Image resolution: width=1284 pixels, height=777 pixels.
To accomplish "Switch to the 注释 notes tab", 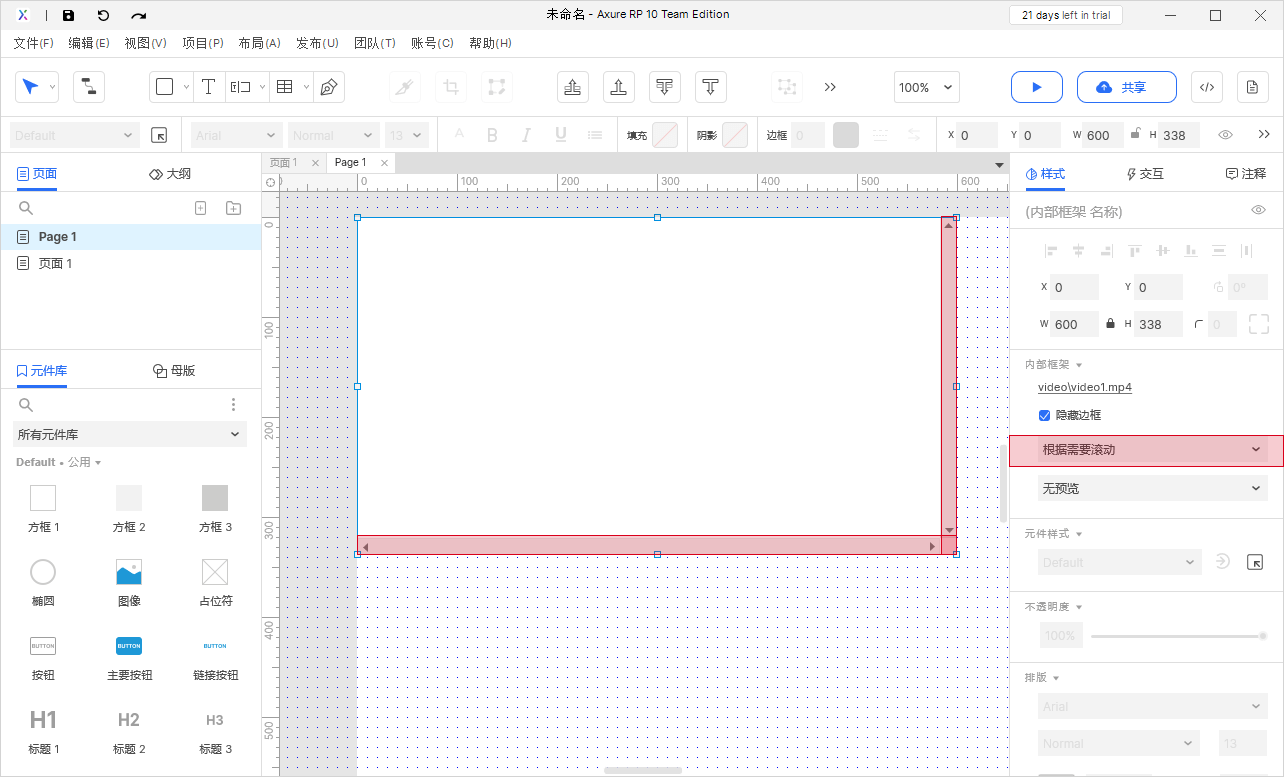I will (x=1246, y=174).
